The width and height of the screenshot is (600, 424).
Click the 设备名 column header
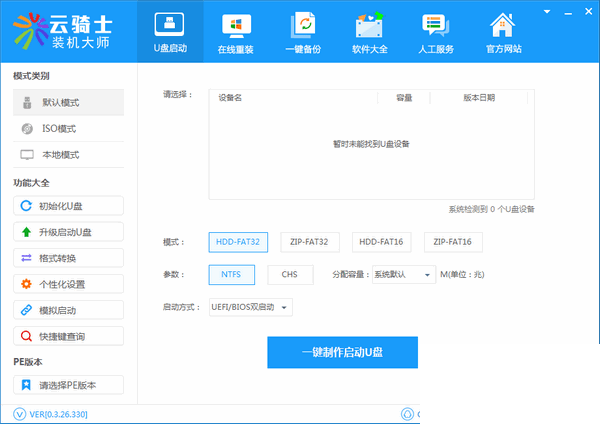tap(230, 98)
